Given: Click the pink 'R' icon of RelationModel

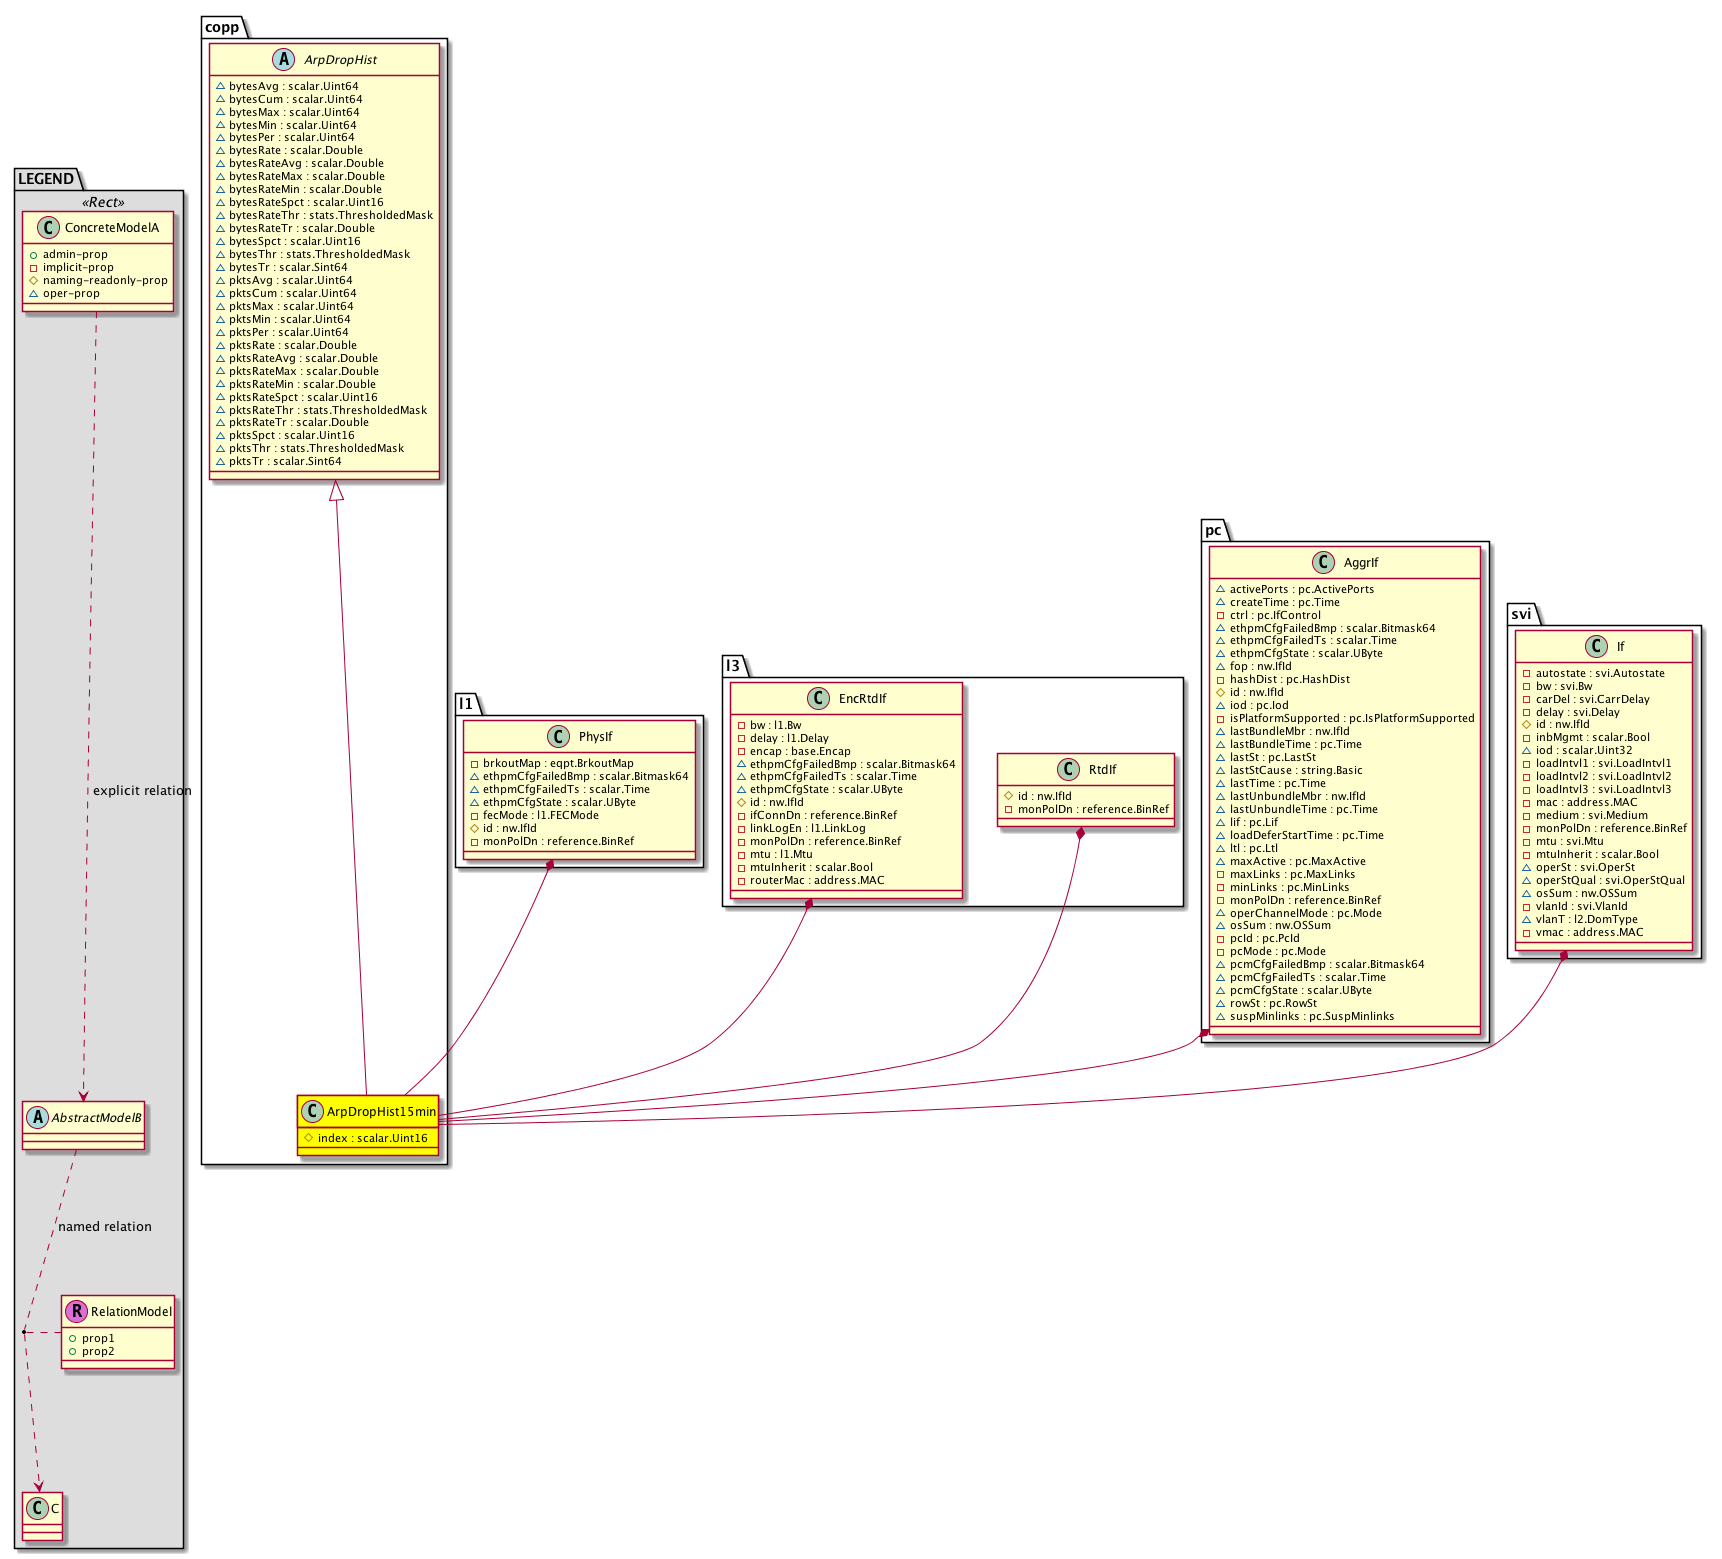Looking at the screenshot, I should [76, 1311].
